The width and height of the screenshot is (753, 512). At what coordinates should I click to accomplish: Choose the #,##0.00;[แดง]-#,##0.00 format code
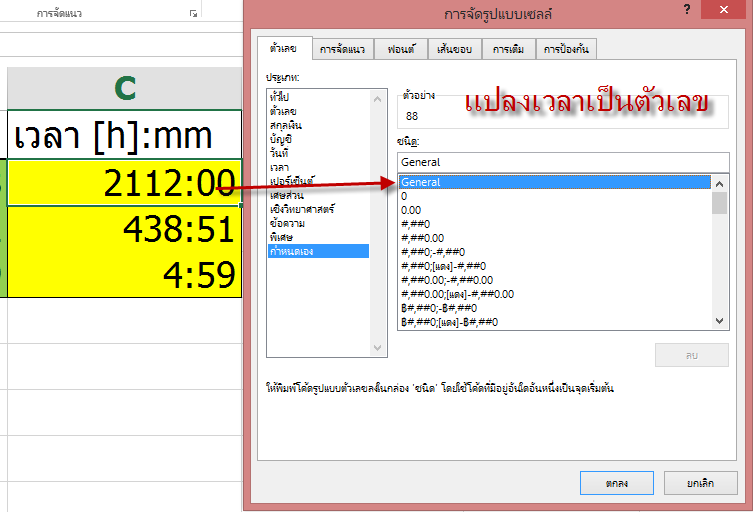tap(555, 294)
